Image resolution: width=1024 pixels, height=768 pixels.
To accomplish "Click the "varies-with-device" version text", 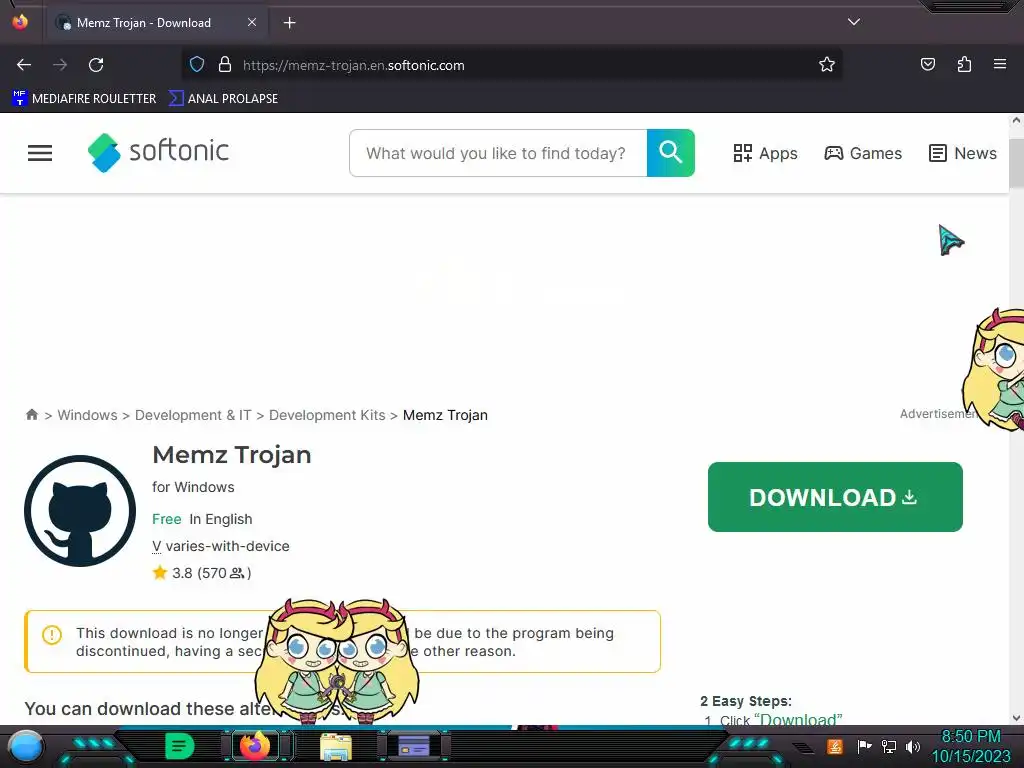I will coord(227,546).
